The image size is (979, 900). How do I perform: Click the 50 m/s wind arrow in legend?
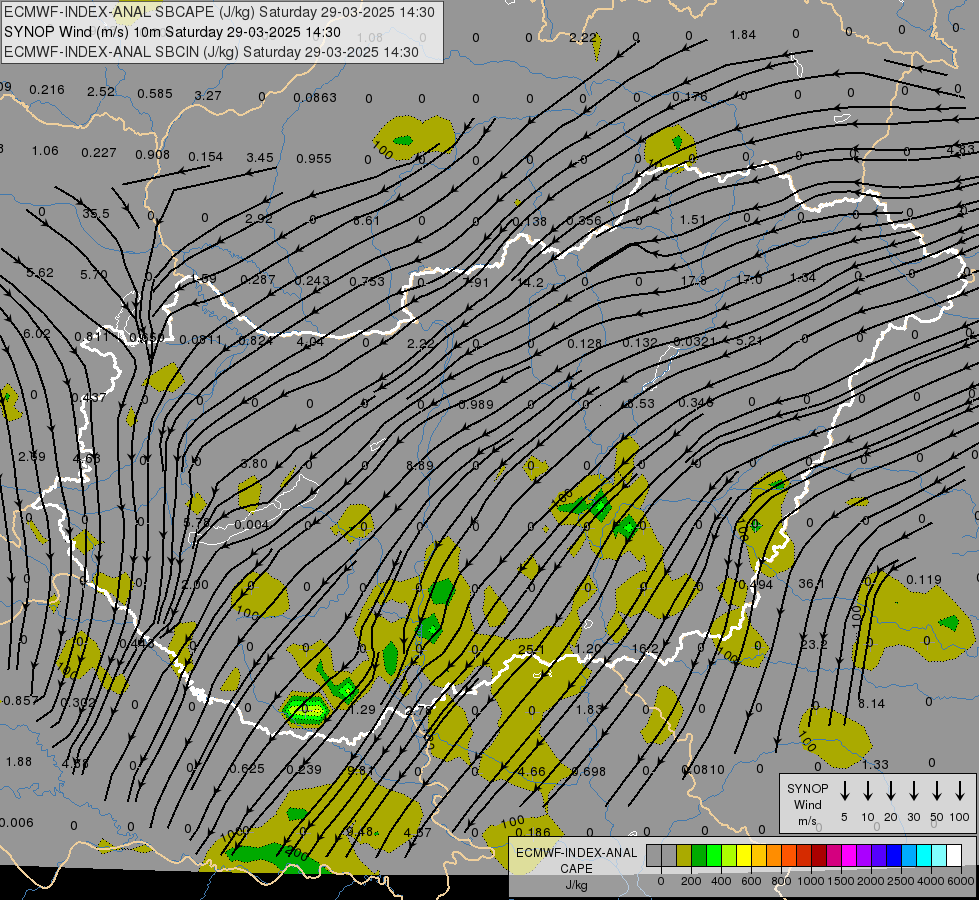click(937, 791)
